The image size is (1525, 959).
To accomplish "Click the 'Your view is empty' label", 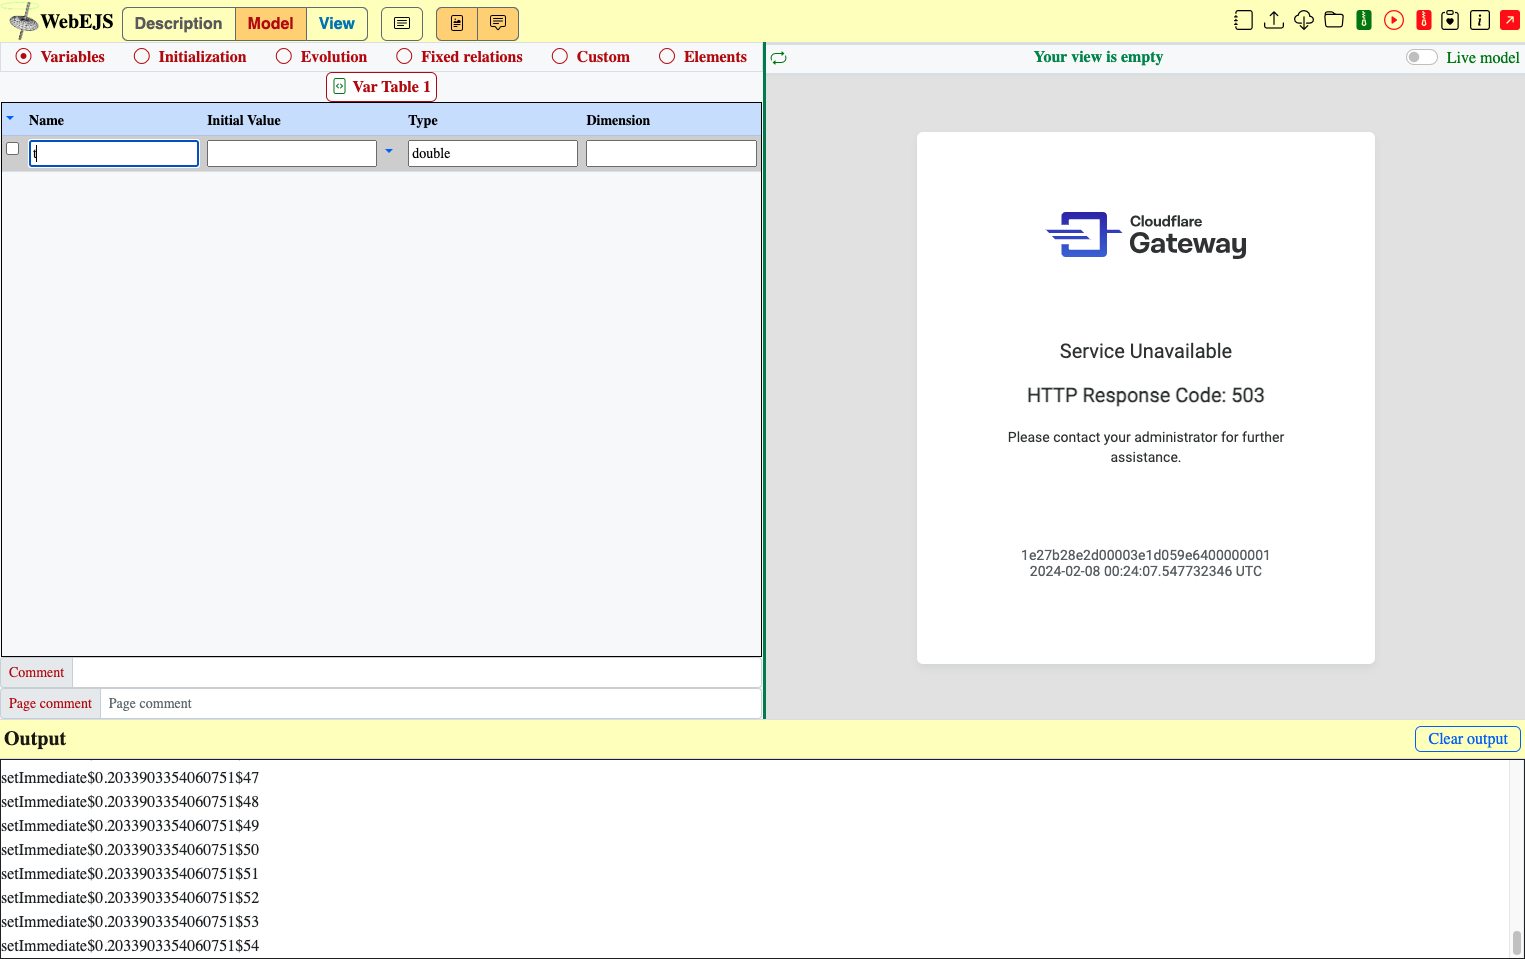I will [x=1098, y=57].
